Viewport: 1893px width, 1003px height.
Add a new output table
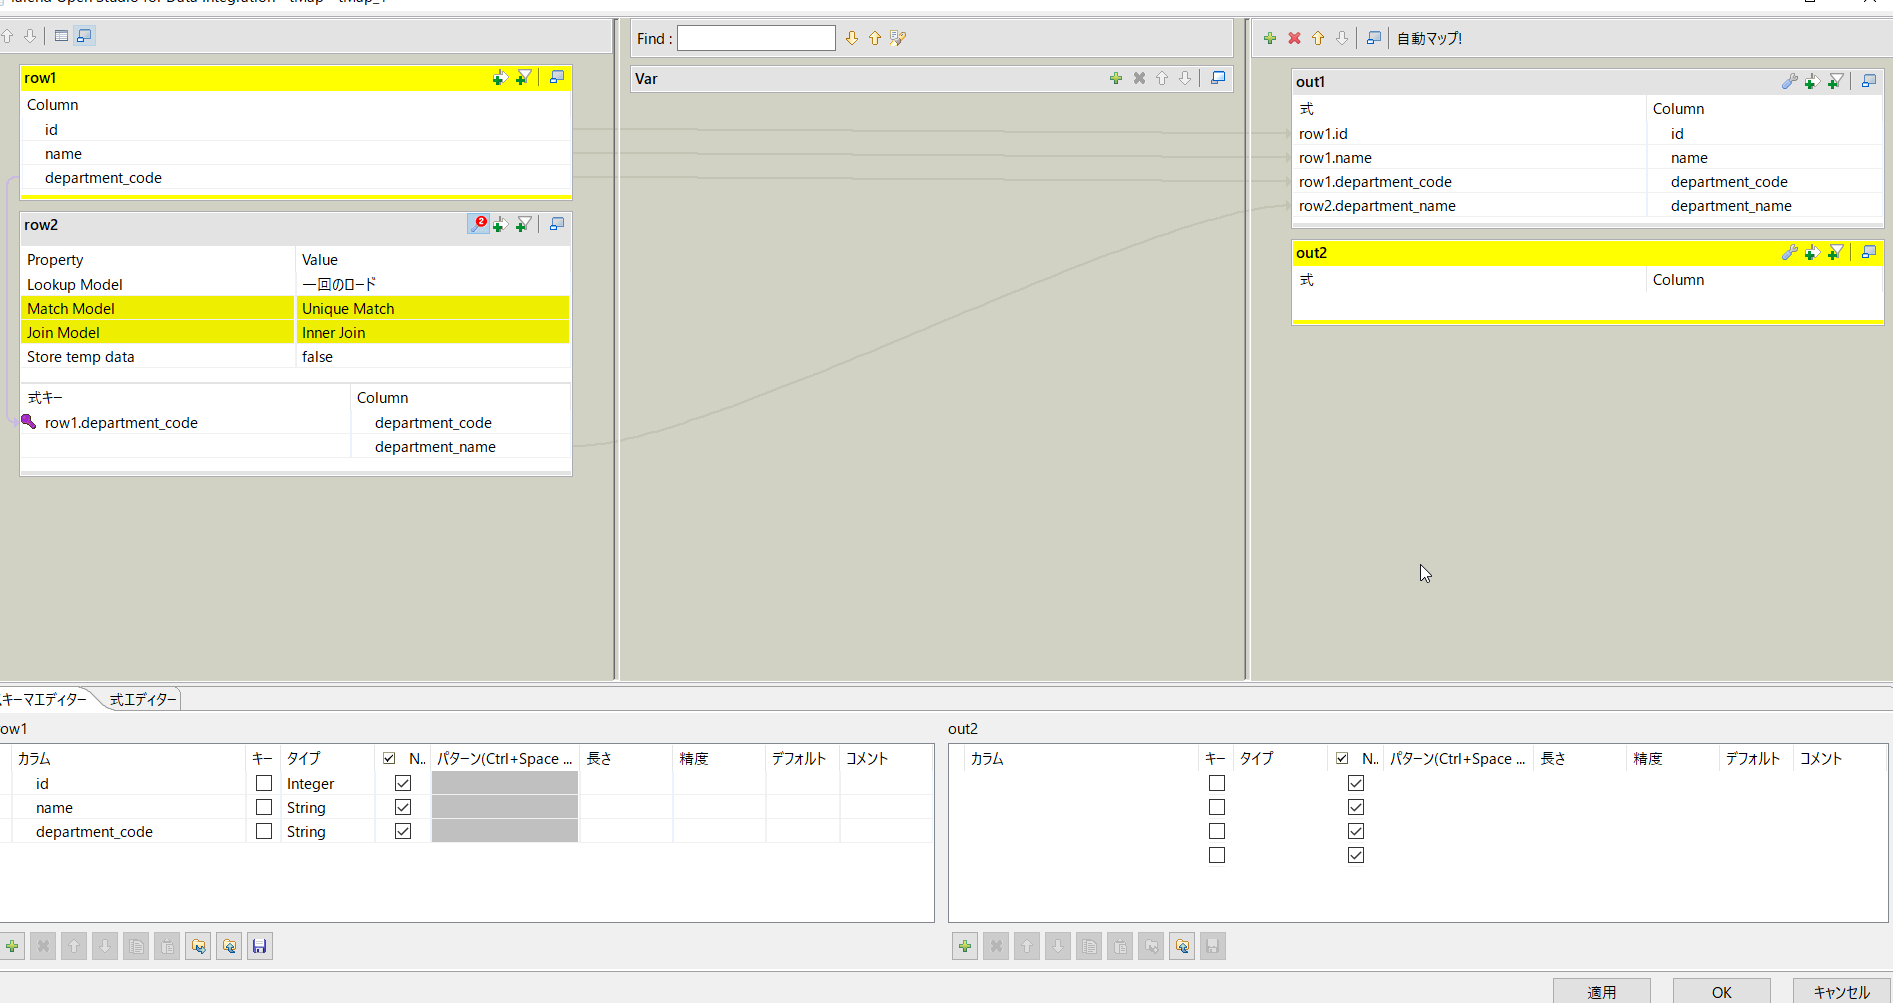coord(1270,38)
